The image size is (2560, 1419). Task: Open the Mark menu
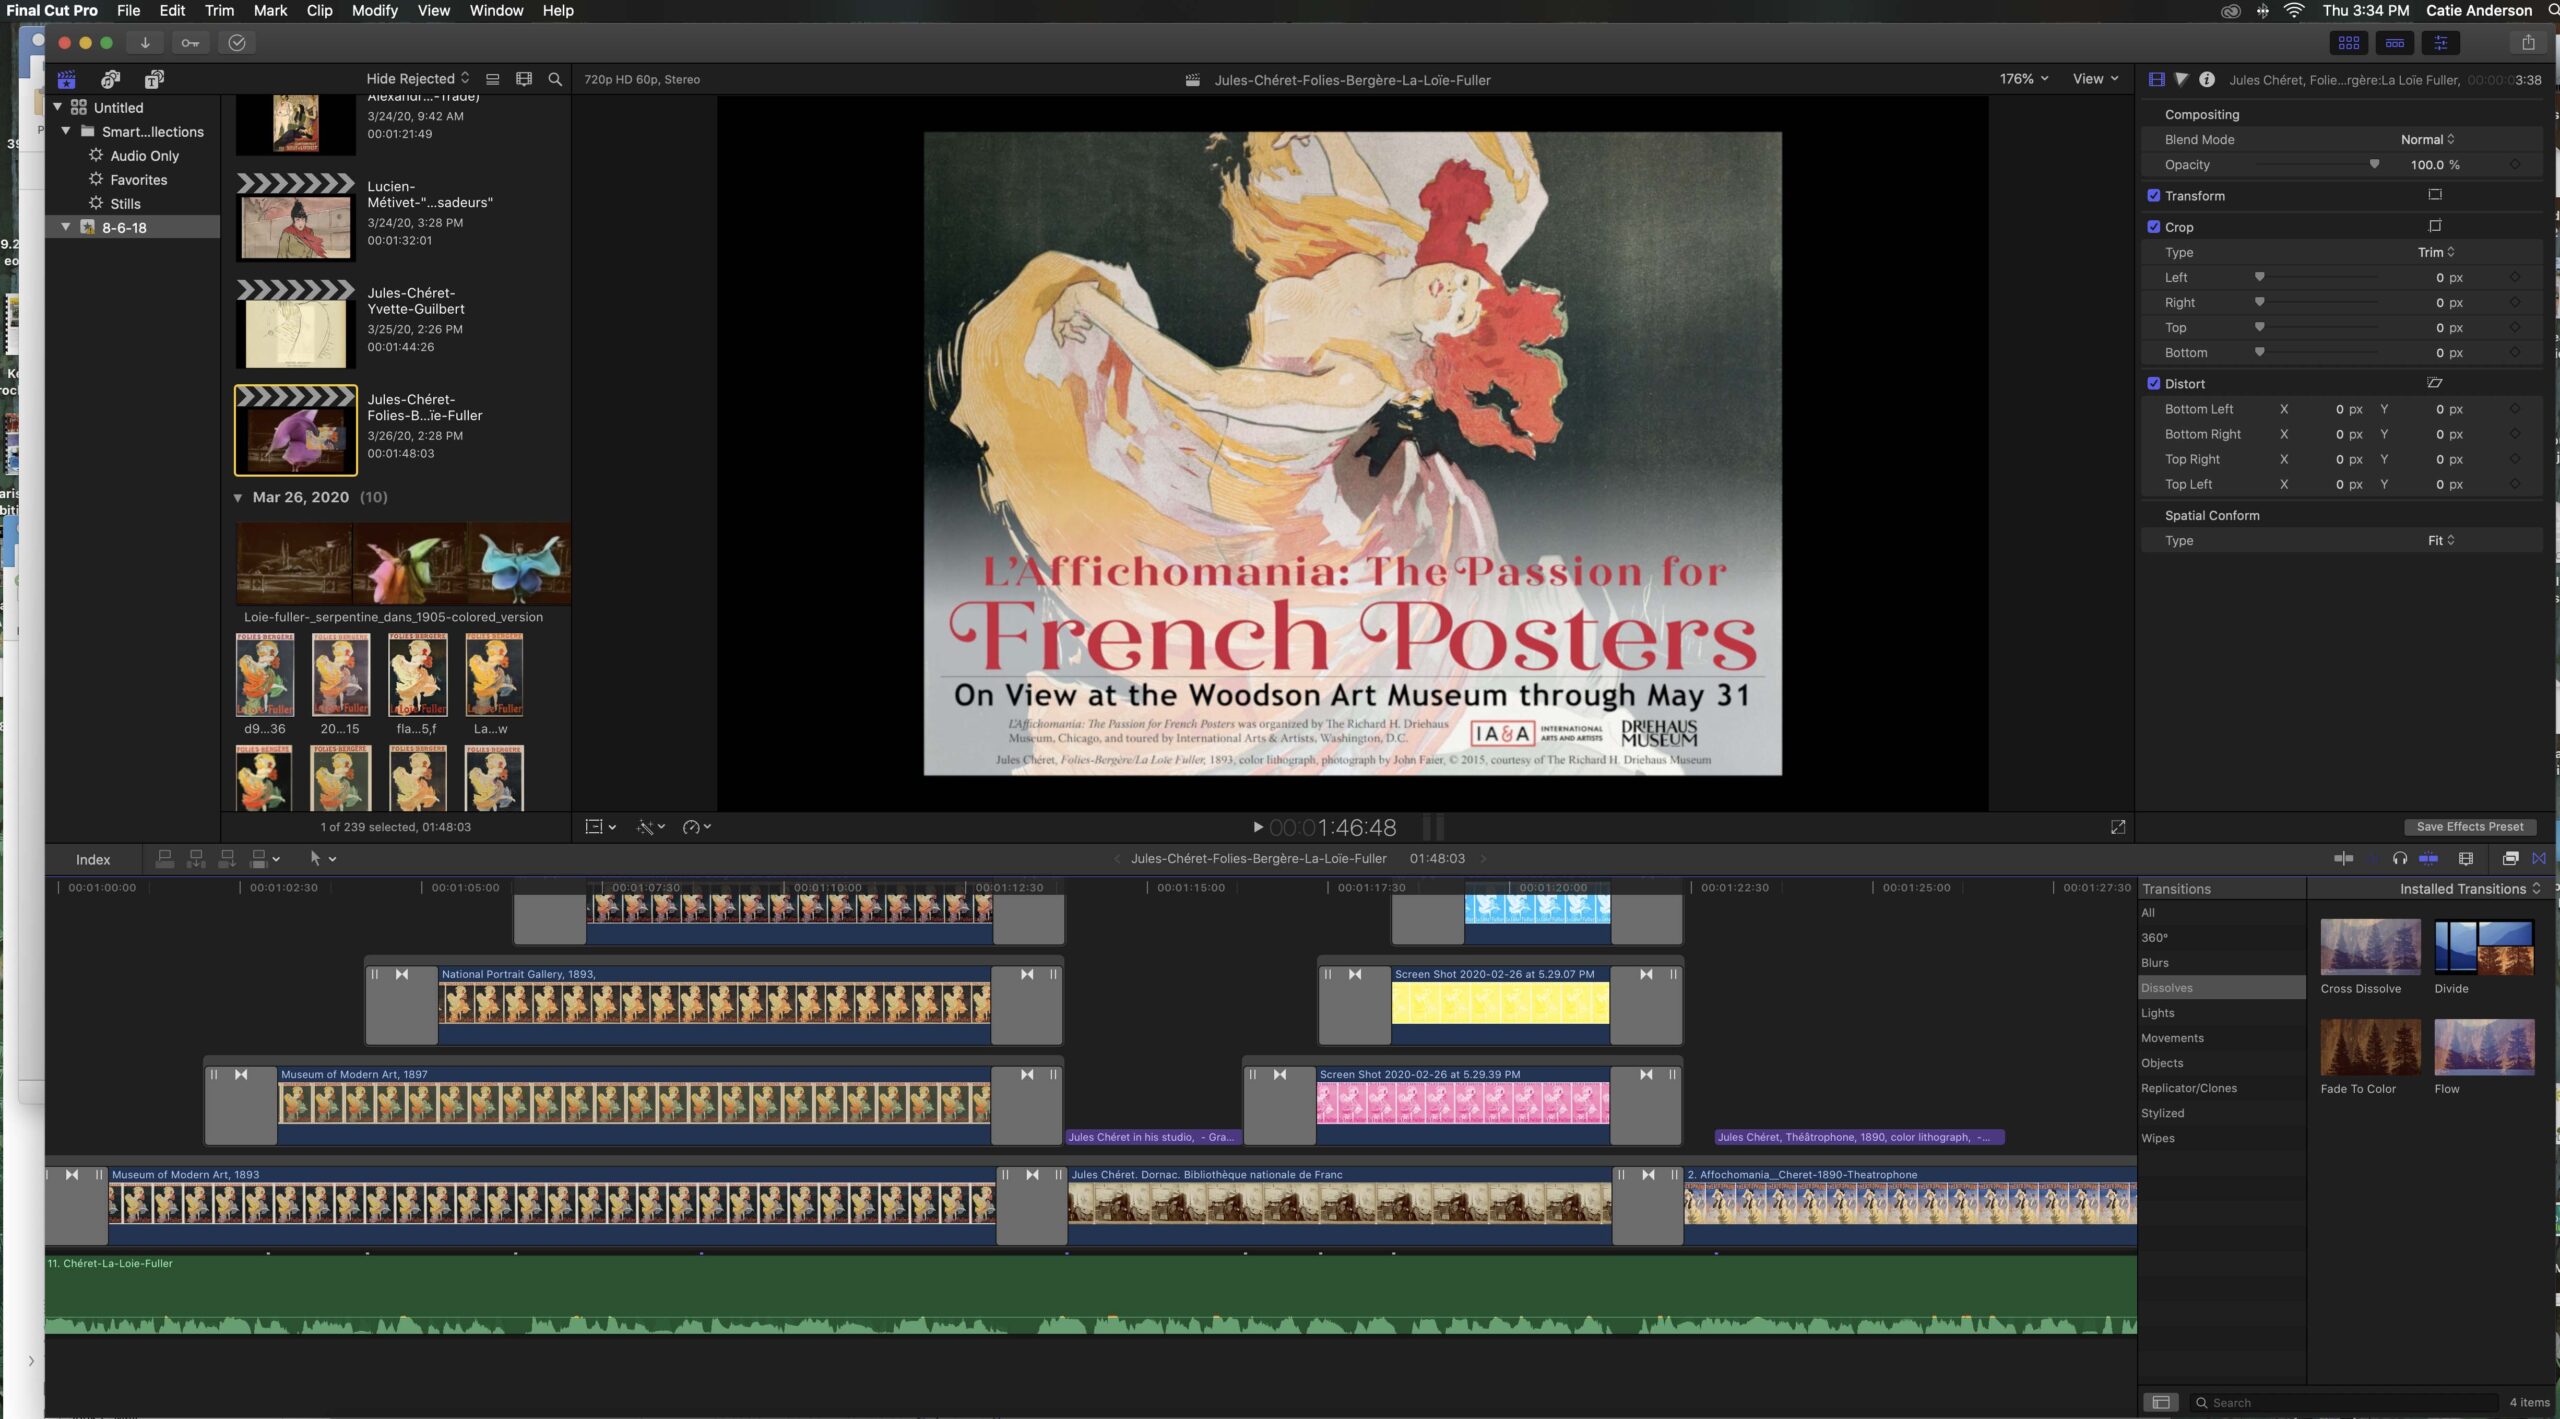[270, 10]
